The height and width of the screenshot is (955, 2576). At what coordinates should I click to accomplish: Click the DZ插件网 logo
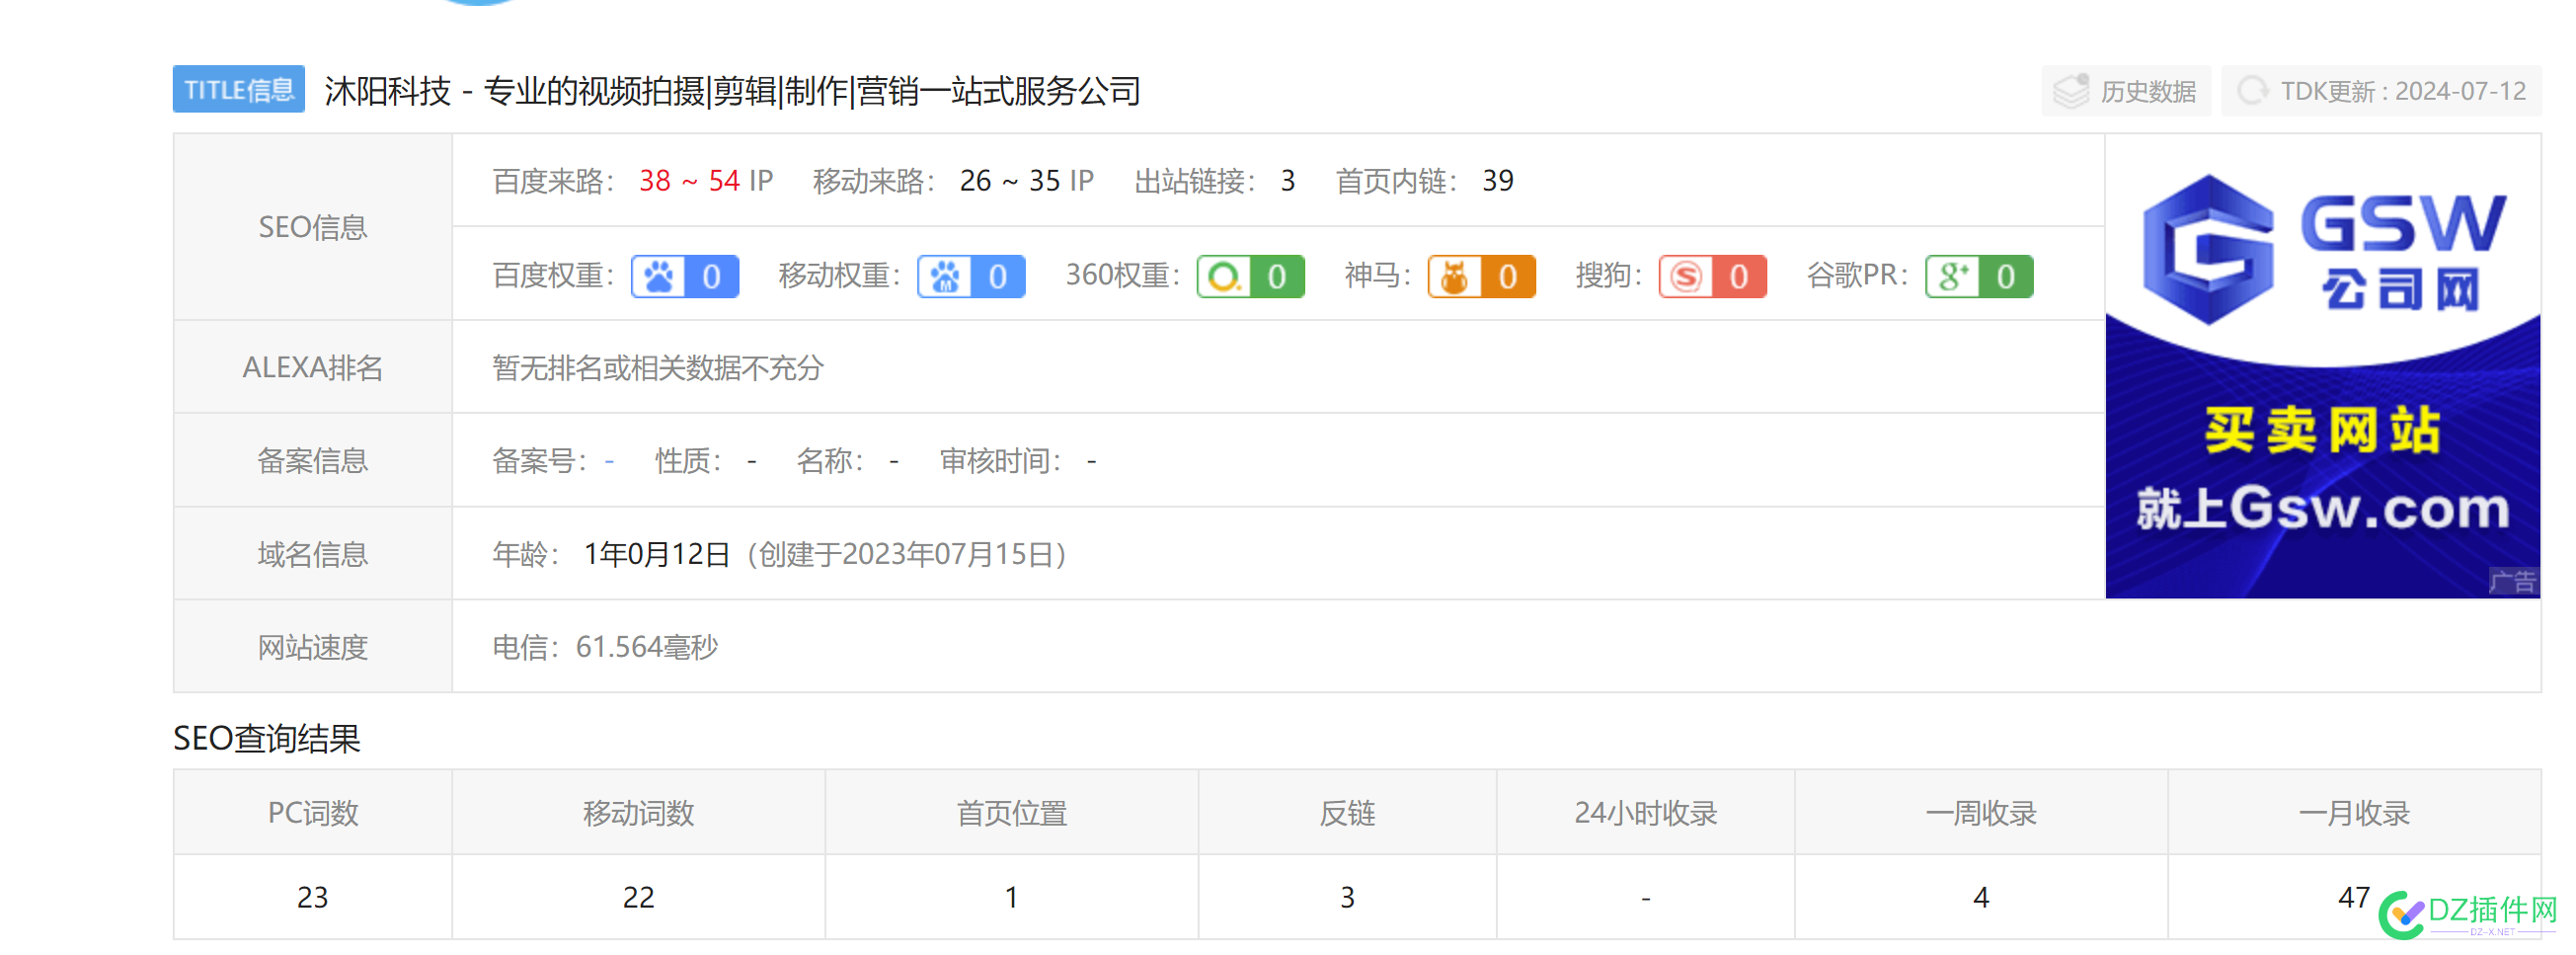(2468, 913)
